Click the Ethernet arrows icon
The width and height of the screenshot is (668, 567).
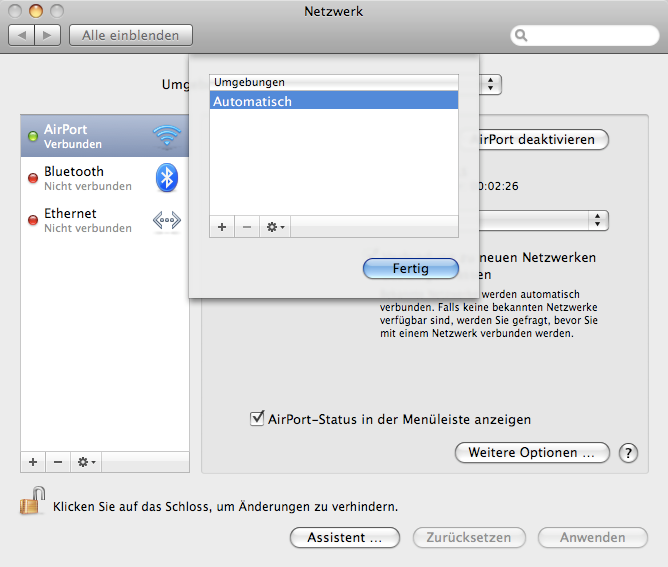[x=167, y=220]
